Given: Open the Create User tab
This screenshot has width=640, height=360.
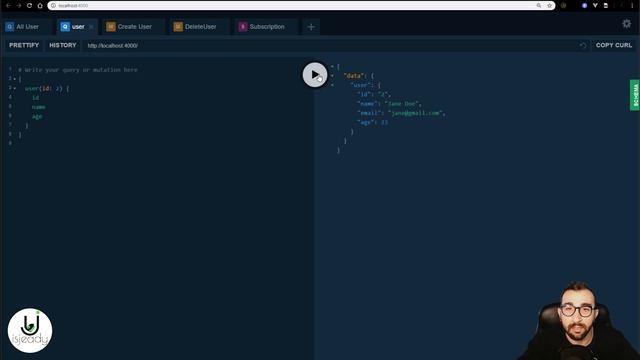Looking at the screenshot, I should pos(134,27).
